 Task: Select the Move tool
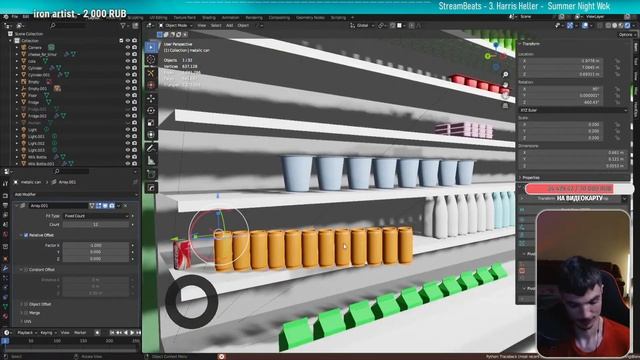click(151, 98)
